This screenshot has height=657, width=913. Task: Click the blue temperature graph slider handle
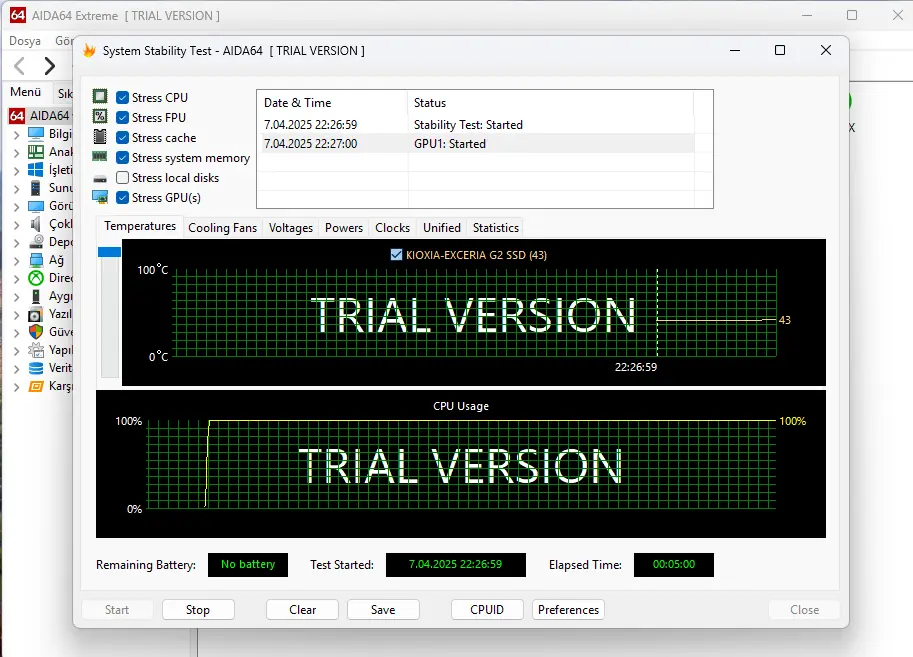109,252
